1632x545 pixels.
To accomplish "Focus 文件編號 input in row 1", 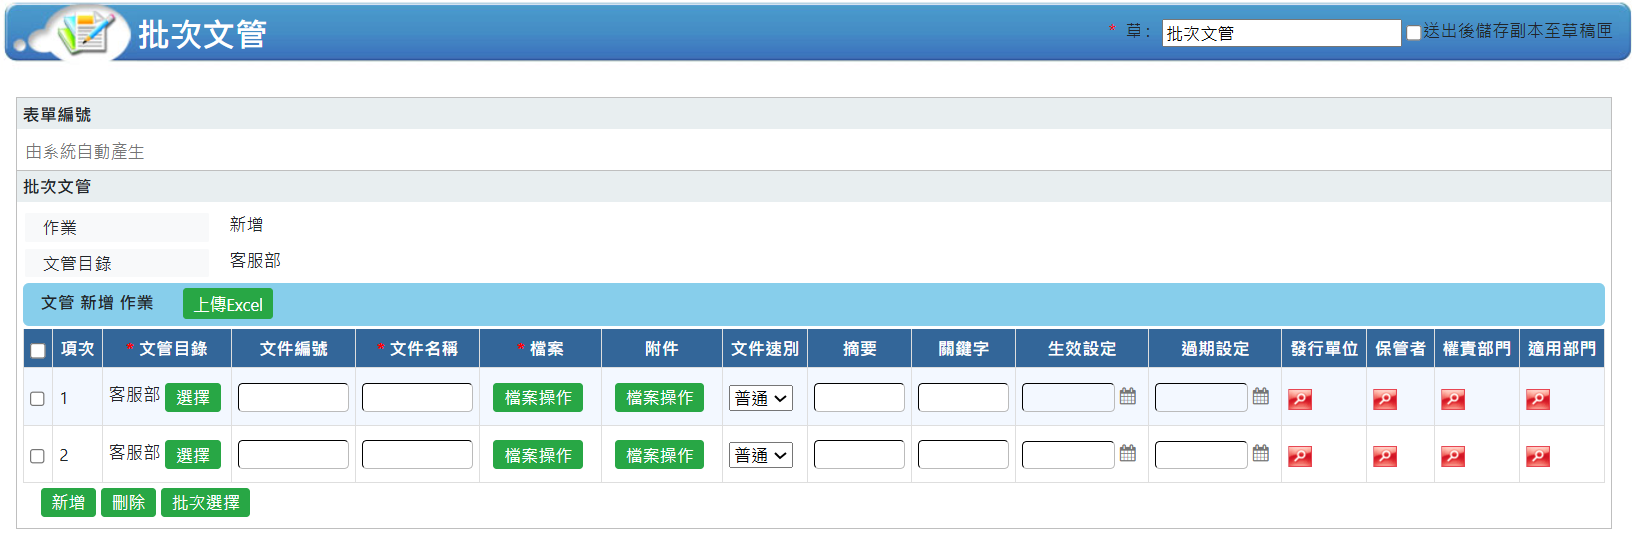I will (x=293, y=398).
